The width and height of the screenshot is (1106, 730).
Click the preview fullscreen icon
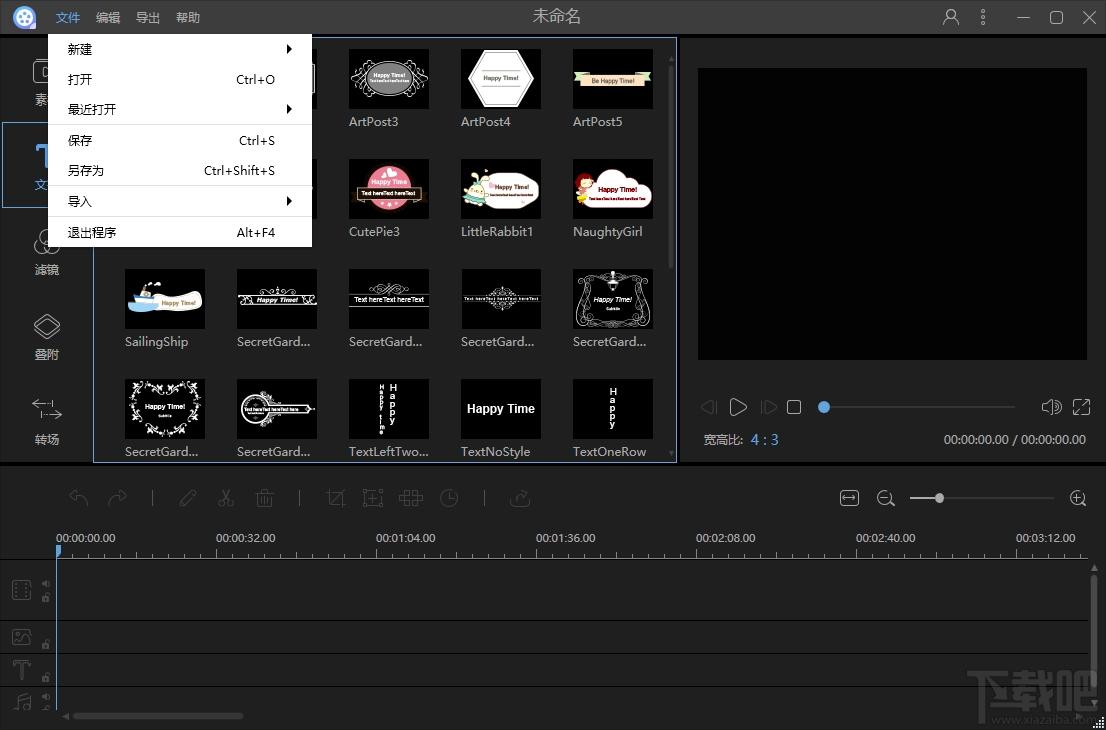point(1081,407)
